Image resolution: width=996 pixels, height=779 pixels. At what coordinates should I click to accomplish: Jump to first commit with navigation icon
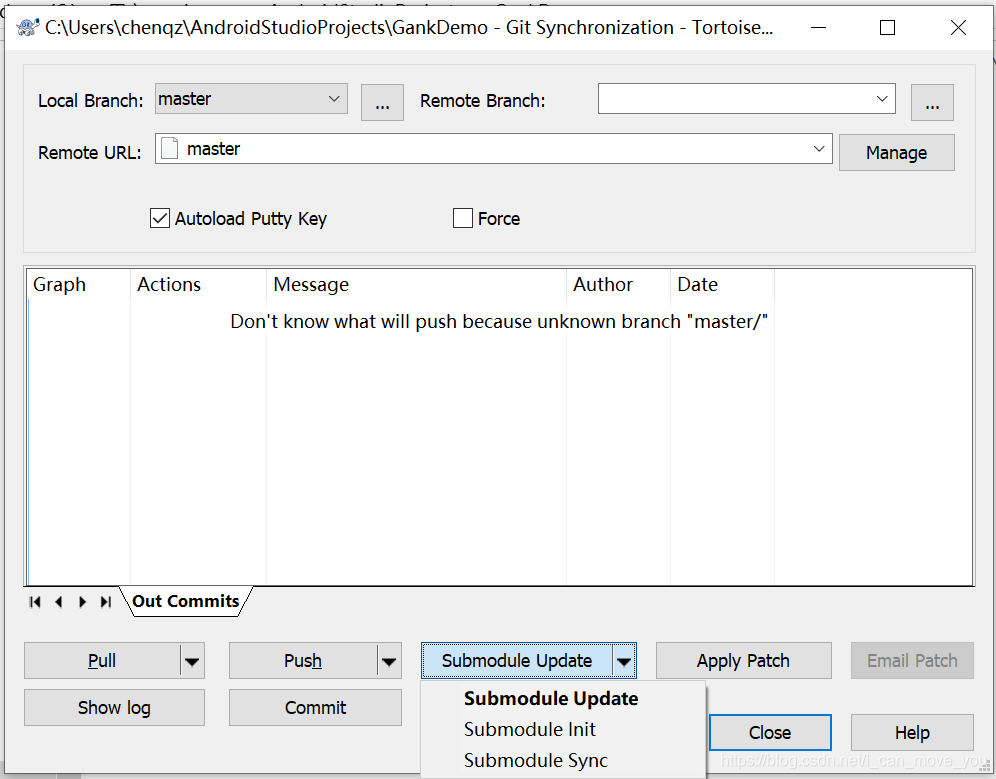pyautogui.click(x=34, y=601)
